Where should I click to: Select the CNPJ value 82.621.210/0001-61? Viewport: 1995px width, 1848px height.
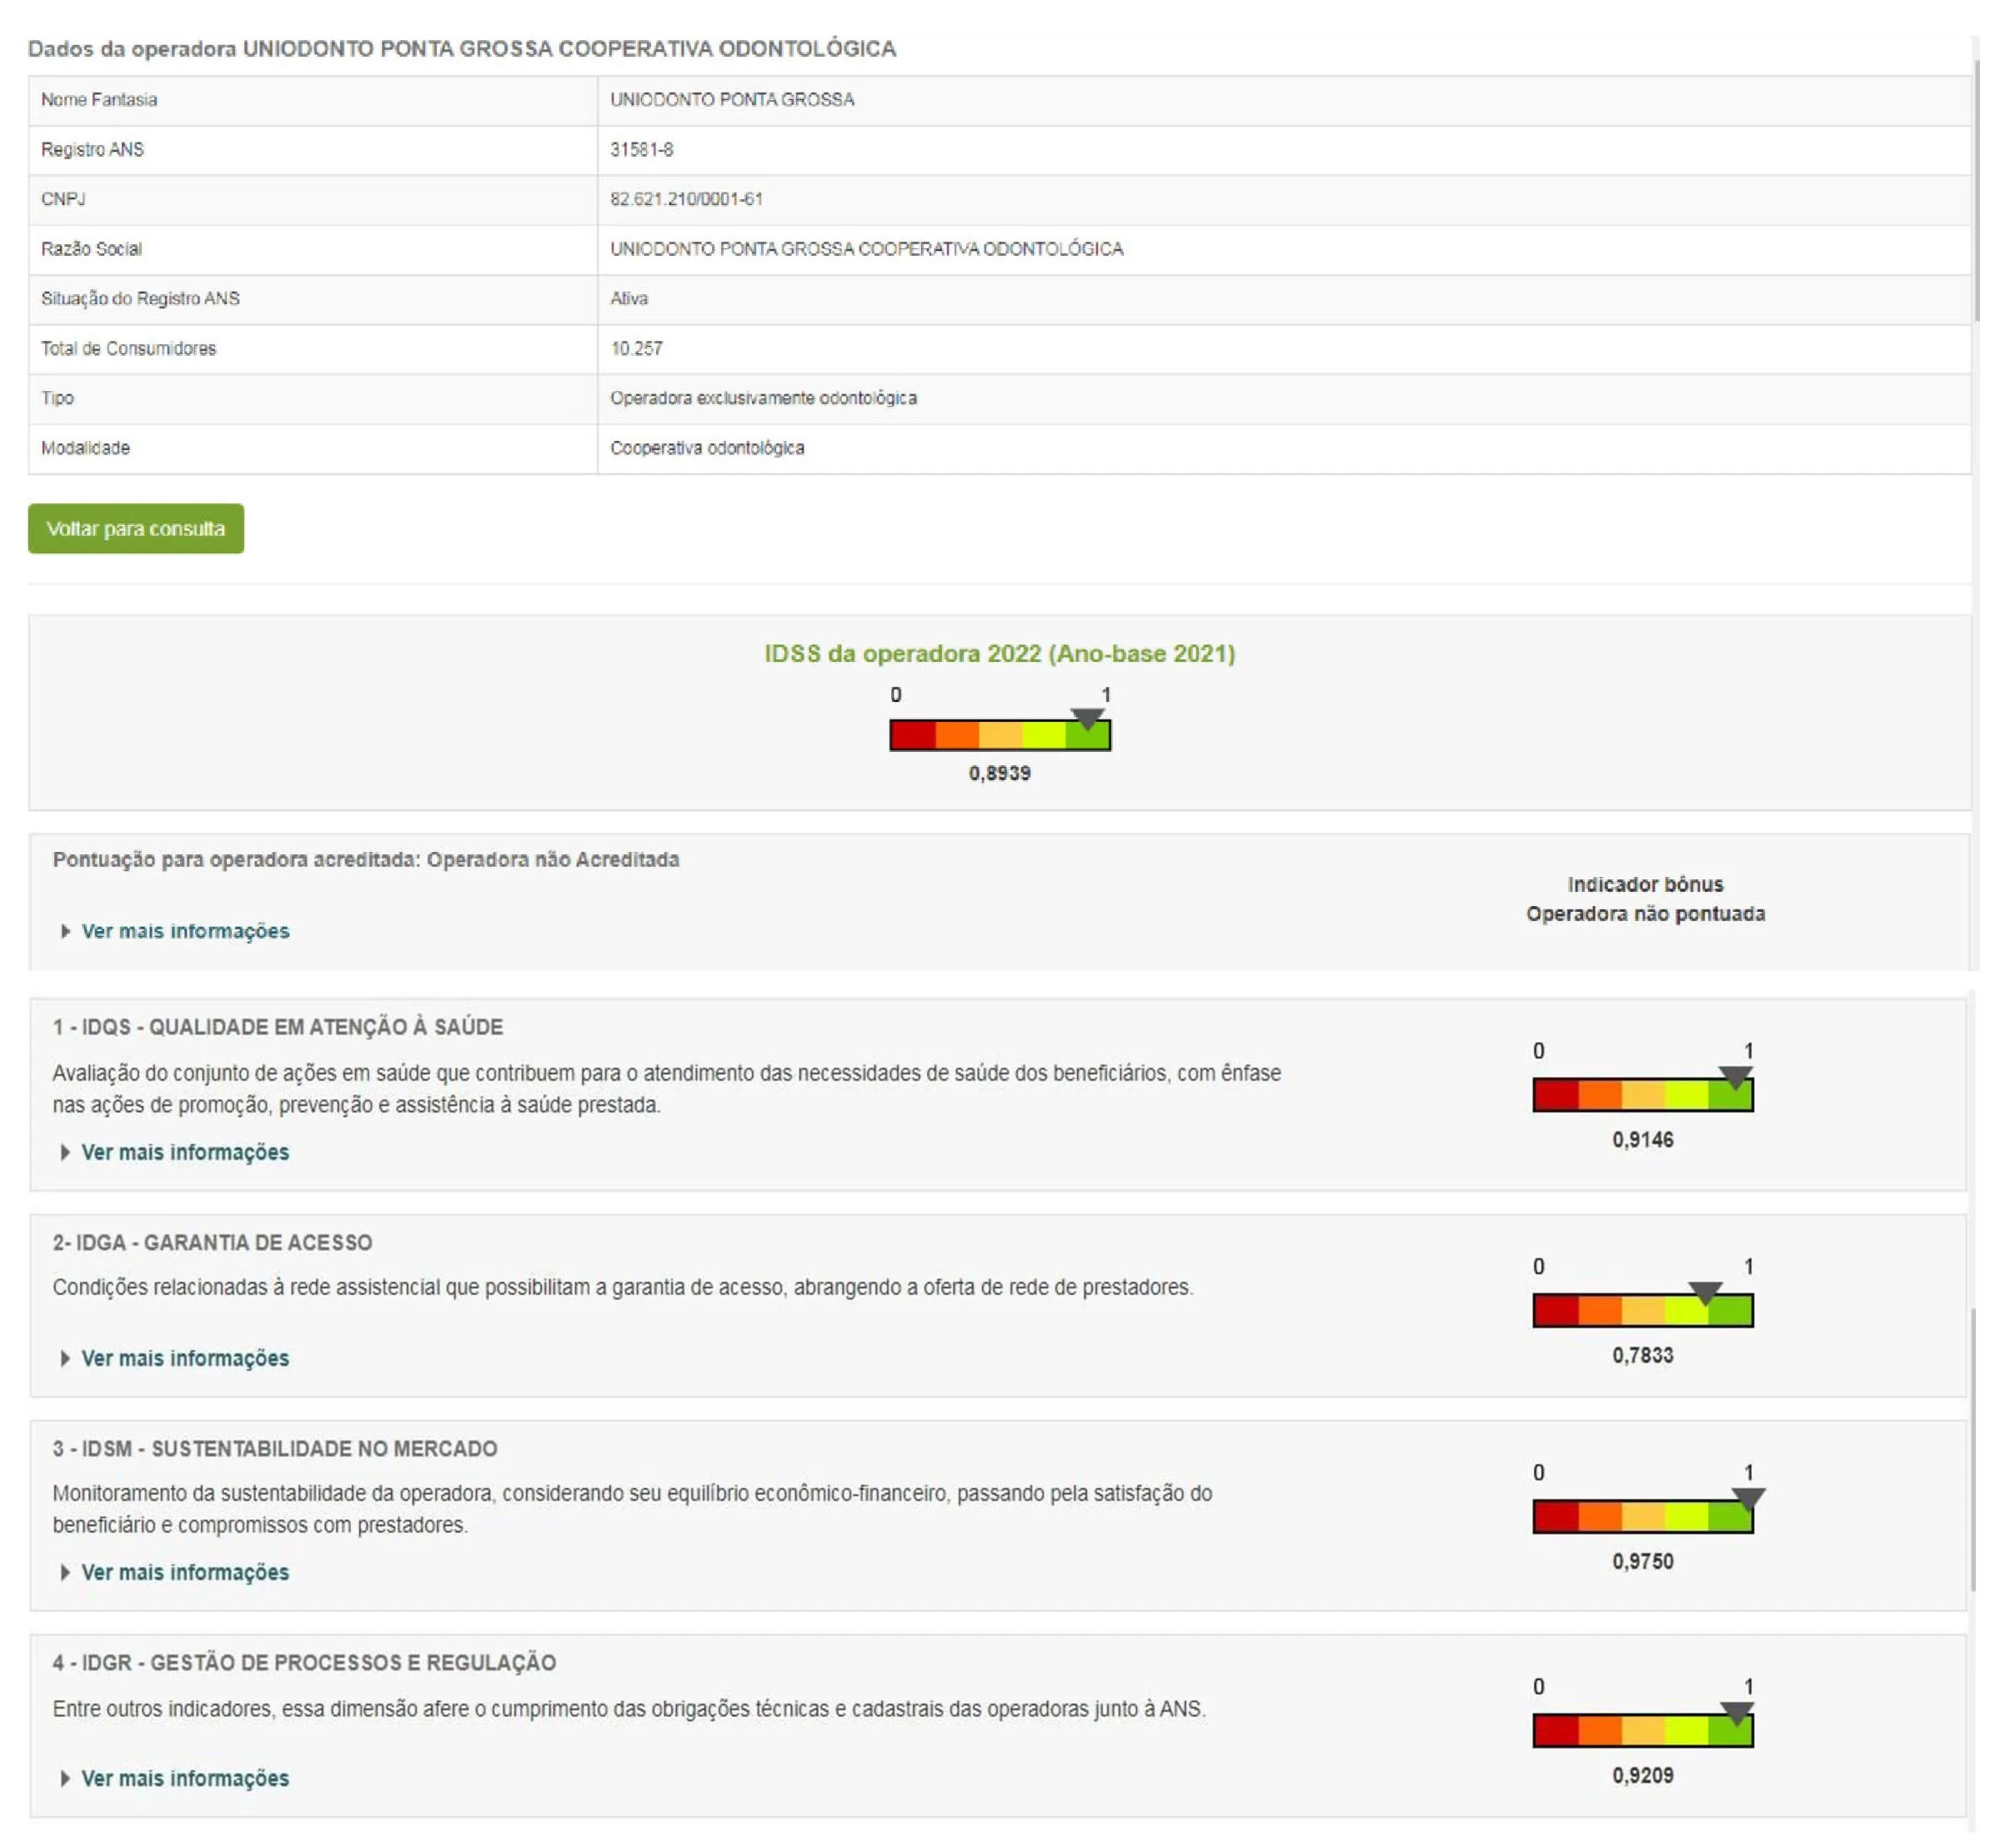tap(687, 199)
